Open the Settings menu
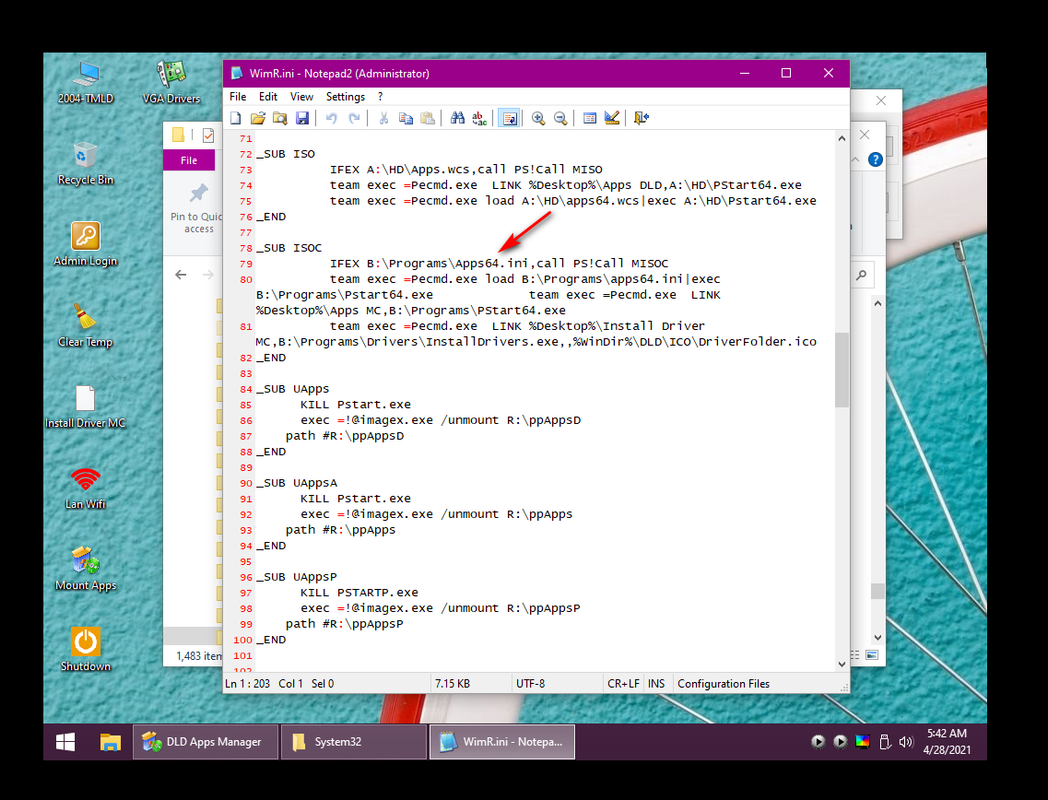 pyautogui.click(x=346, y=97)
